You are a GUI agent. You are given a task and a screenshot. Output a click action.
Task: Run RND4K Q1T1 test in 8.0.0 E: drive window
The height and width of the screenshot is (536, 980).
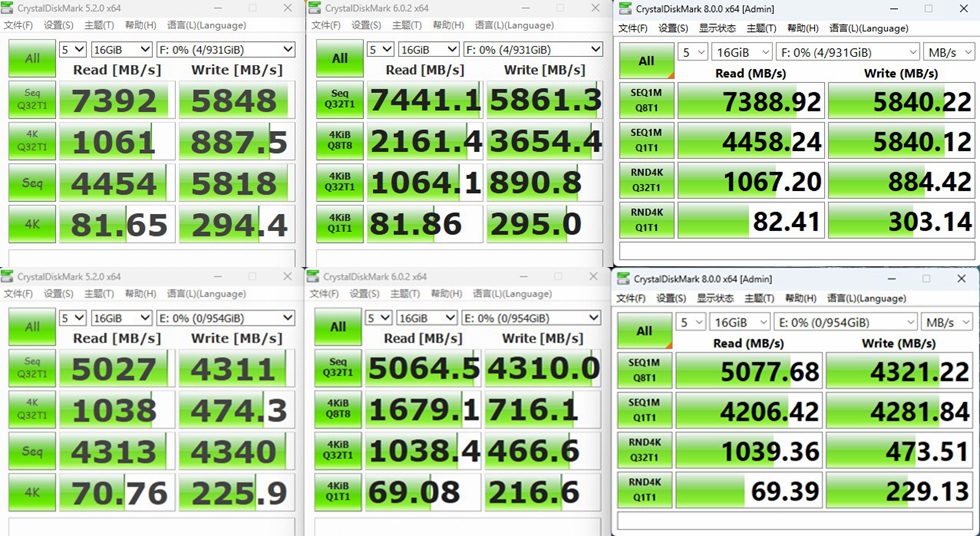pyautogui.click(x=644, y=491)
